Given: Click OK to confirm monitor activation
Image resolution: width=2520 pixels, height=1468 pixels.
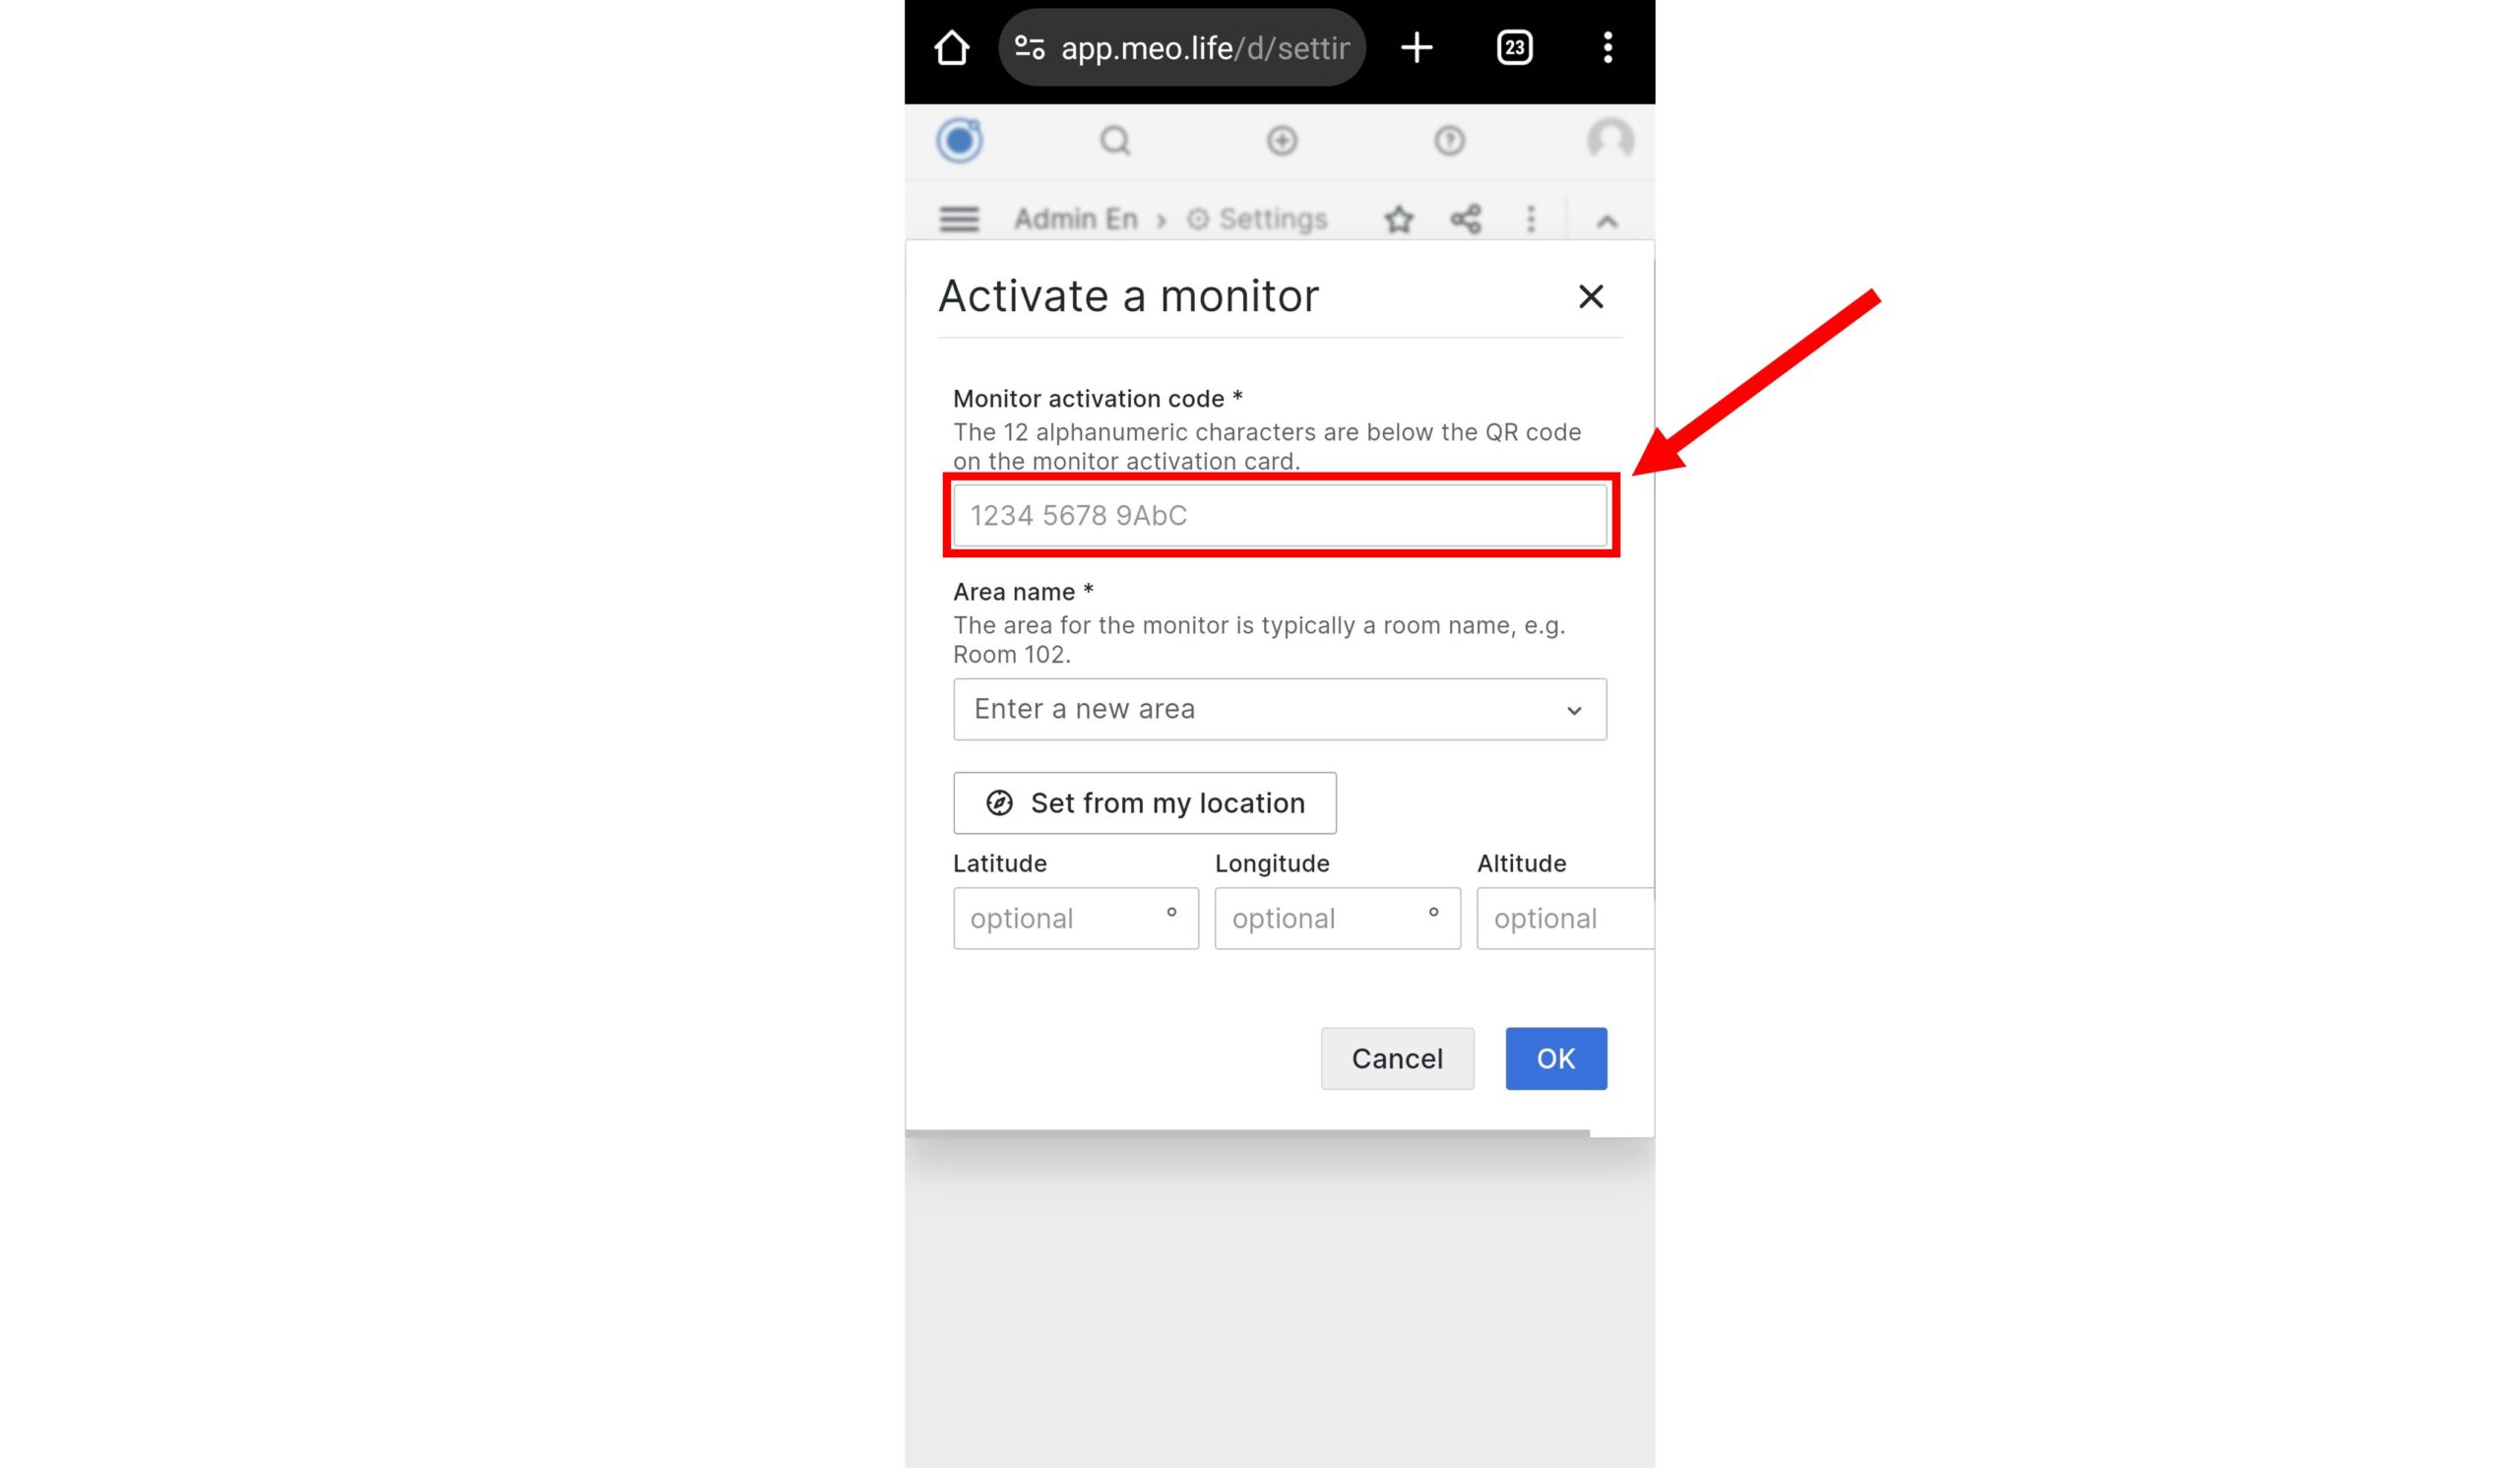Looking at the screenshot, I should point(1554,1057).
